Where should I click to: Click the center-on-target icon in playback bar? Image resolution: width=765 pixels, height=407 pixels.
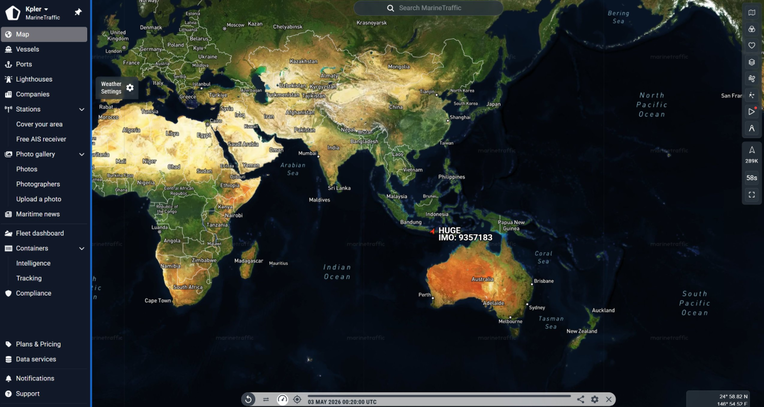[297, 399]
